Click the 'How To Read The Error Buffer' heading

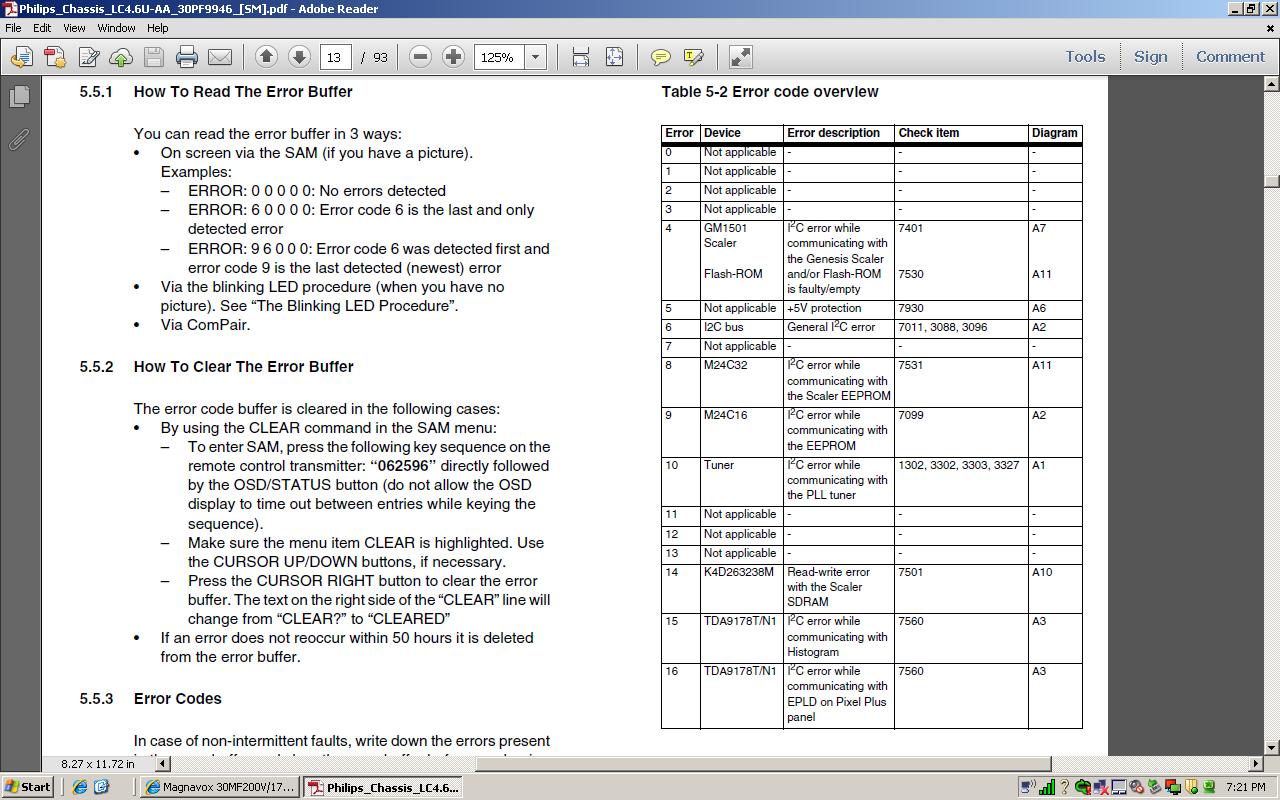243,92
